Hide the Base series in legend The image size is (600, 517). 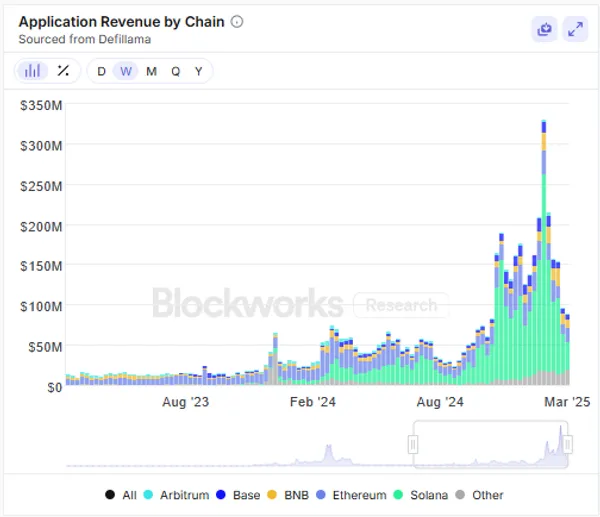pos(238,495)
